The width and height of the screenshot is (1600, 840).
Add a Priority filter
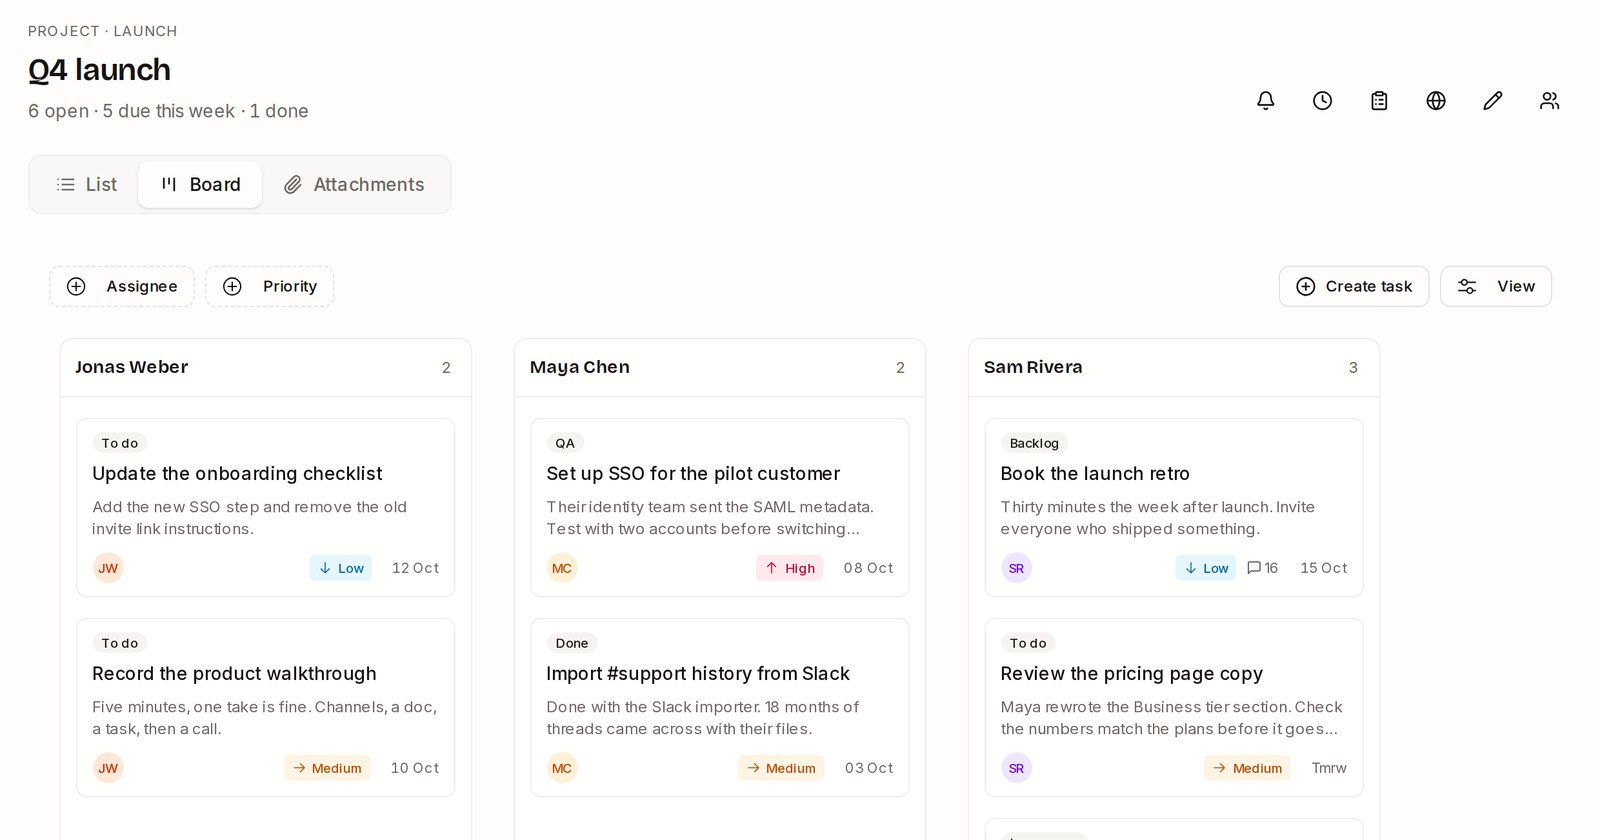tap(269, 286)
